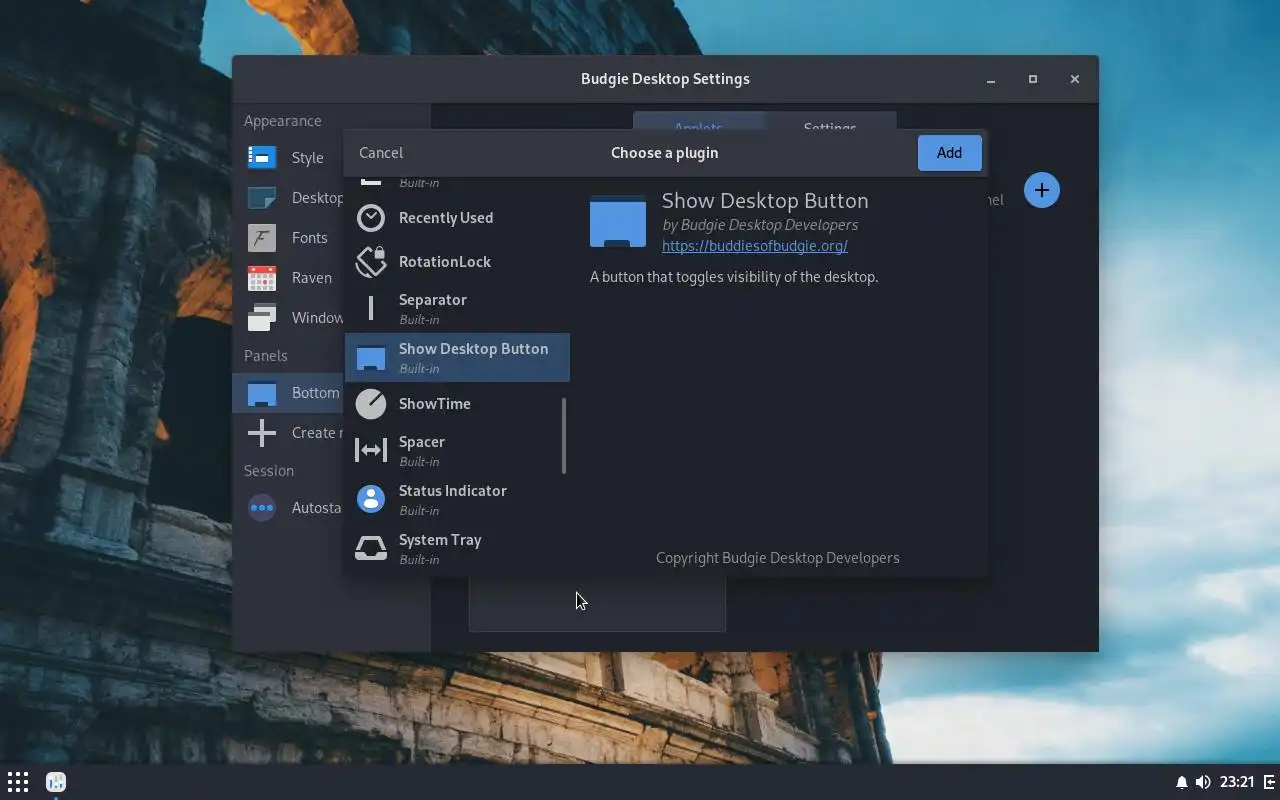Minimize the Budgie Desktop Settings window
This screenshot has width=1280, height=800.
[x=991, y=79]
